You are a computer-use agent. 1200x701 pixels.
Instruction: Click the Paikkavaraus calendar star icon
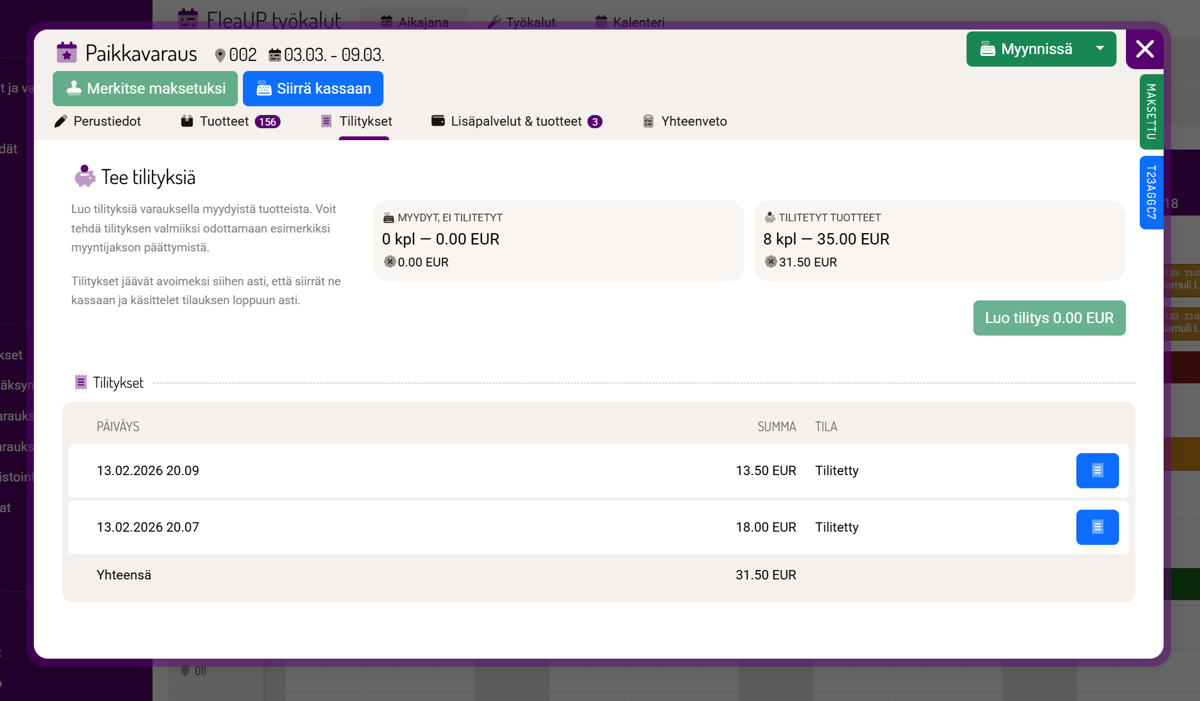67,53
